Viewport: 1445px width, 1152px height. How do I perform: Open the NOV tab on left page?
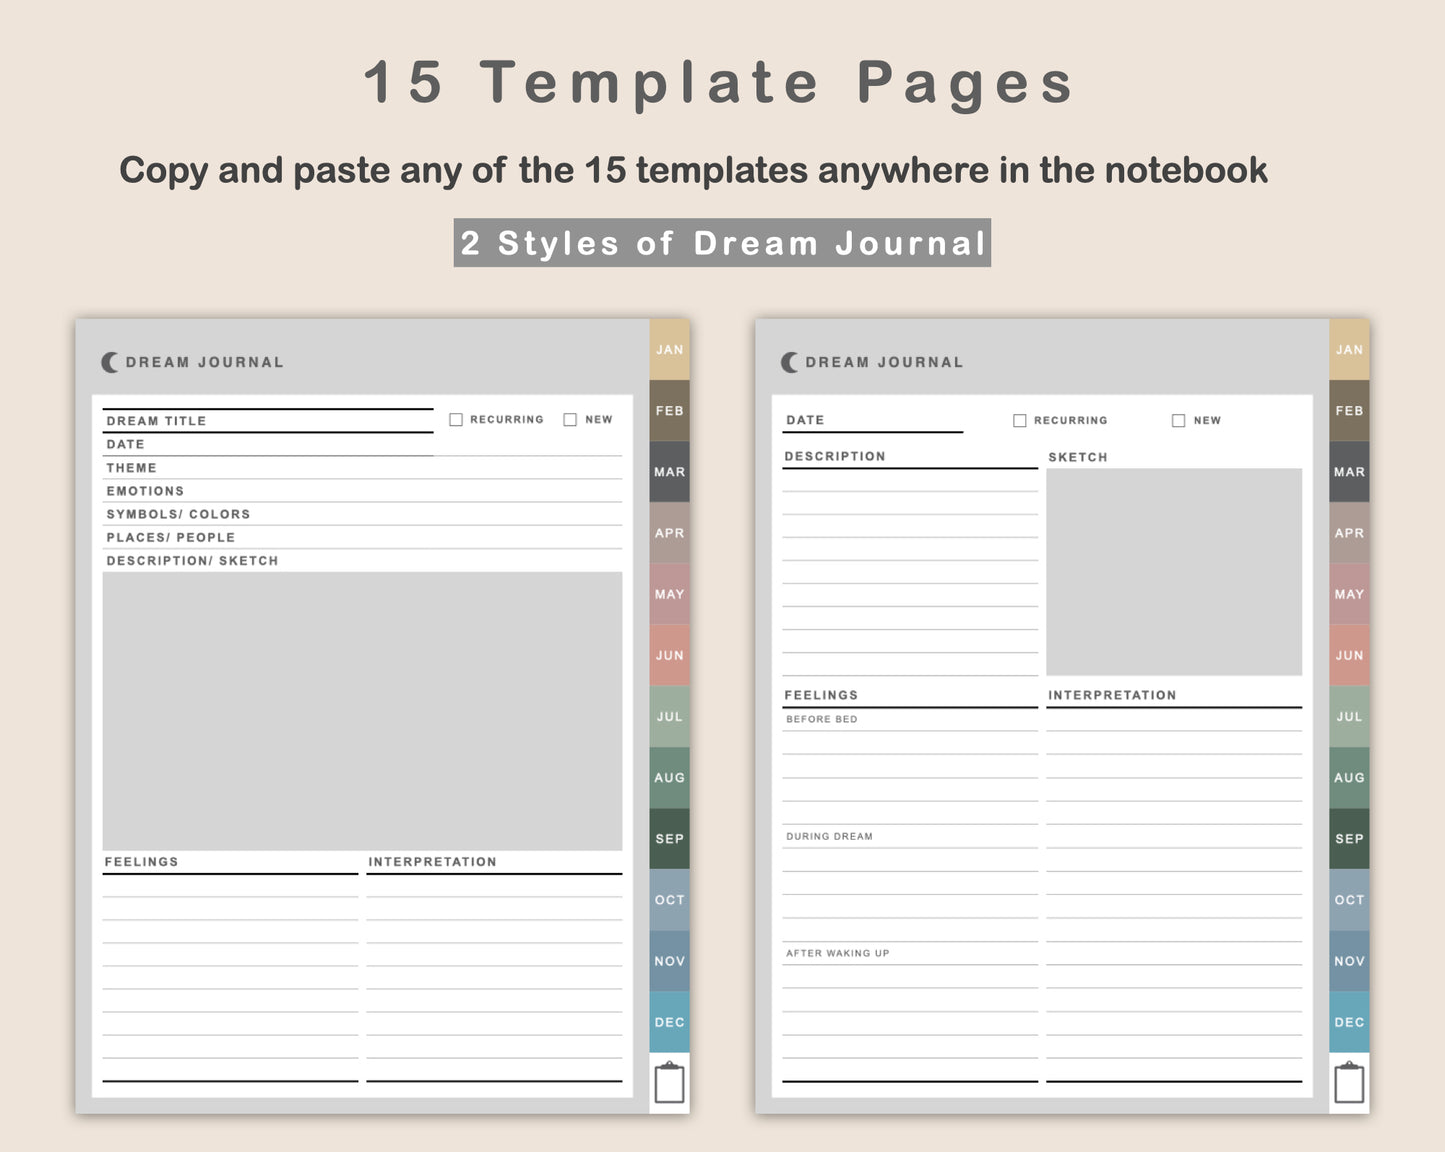[x=669, y=961]
